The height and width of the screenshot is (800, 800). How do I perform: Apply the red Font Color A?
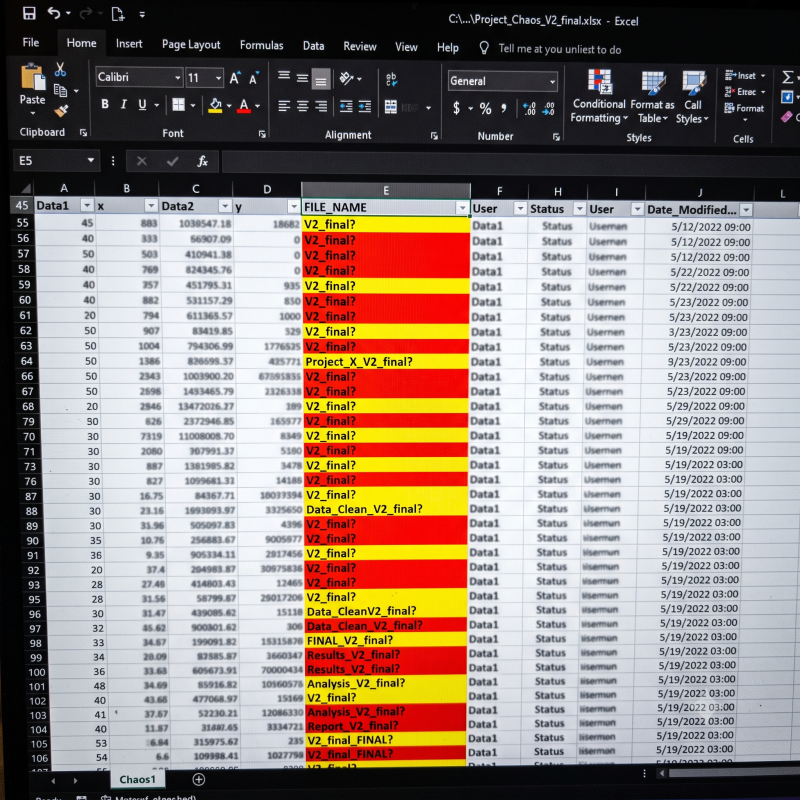click(x=244, y=106)
